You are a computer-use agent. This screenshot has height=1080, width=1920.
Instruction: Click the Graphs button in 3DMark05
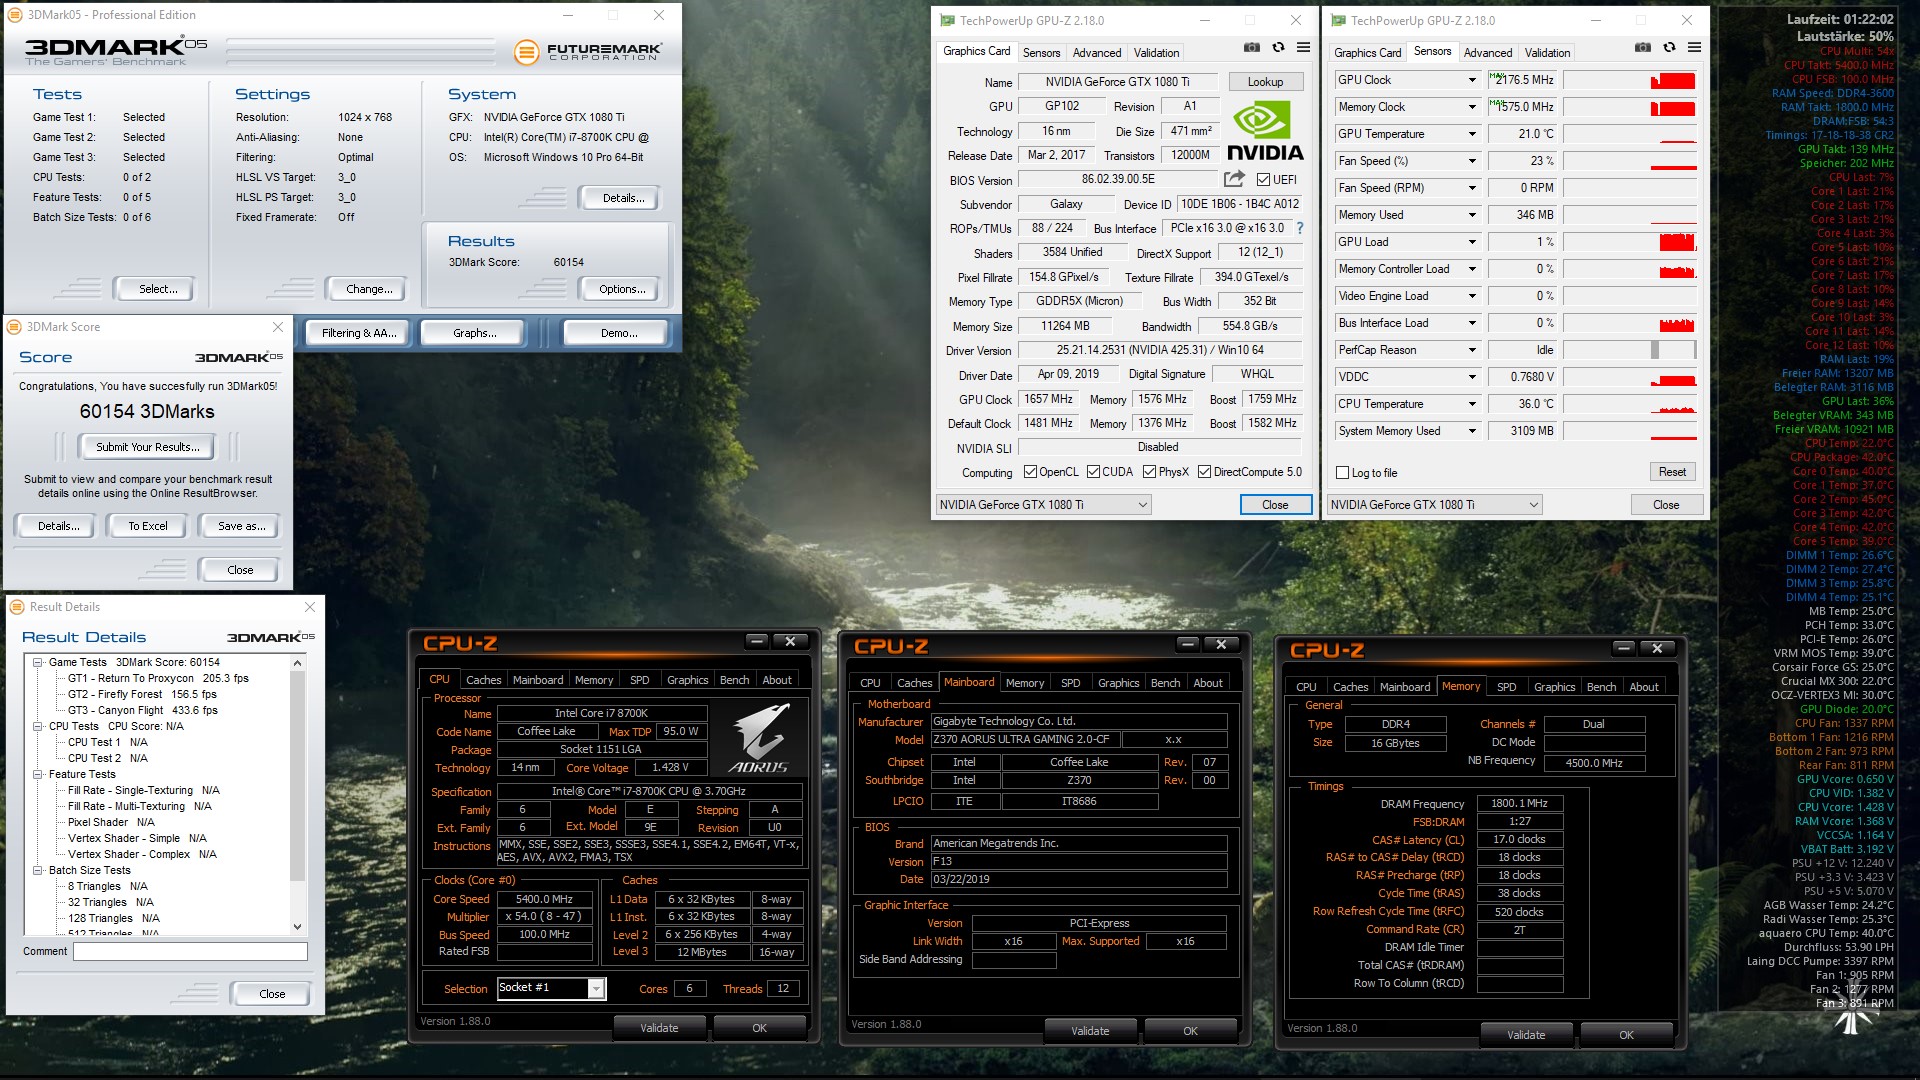(x=474, y=333)
